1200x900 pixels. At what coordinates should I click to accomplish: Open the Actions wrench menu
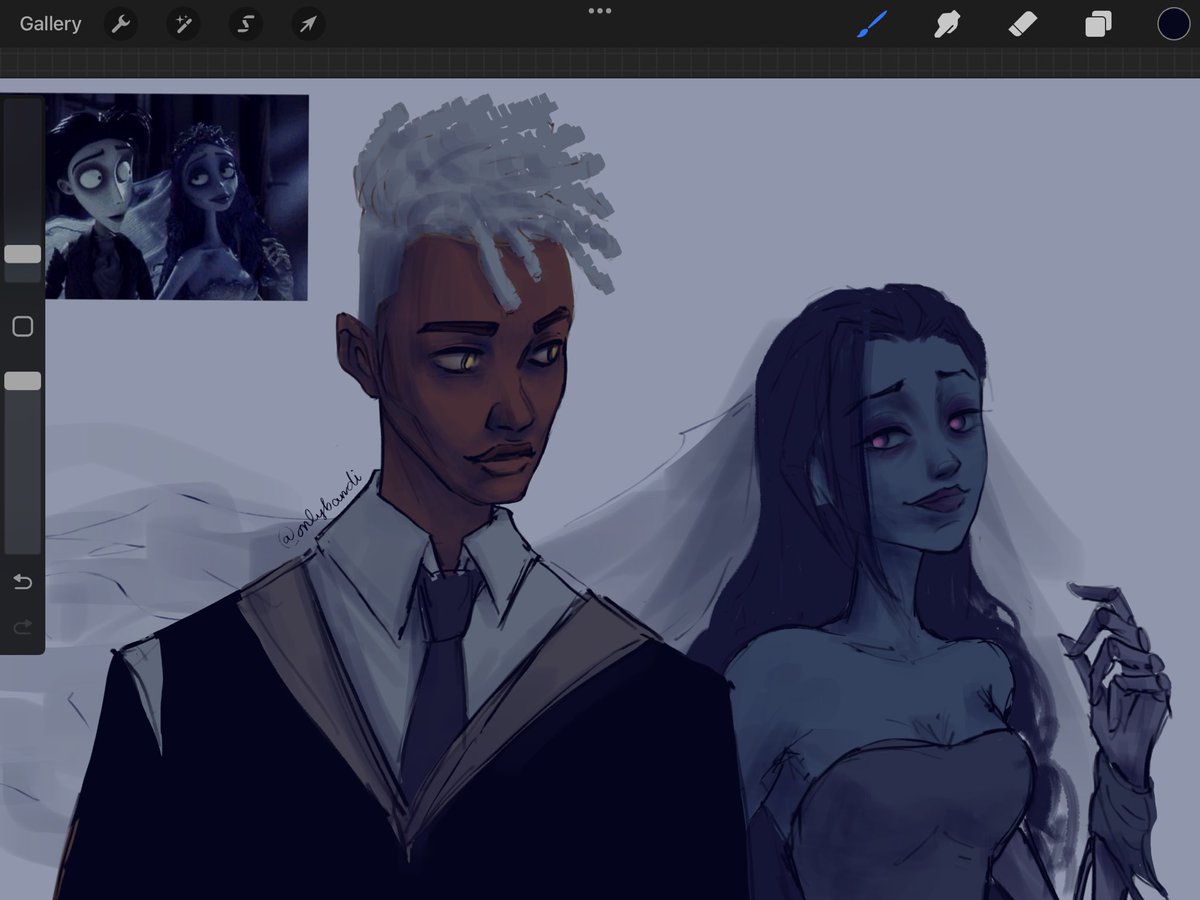pyautogui.click(x=121, y=24)
